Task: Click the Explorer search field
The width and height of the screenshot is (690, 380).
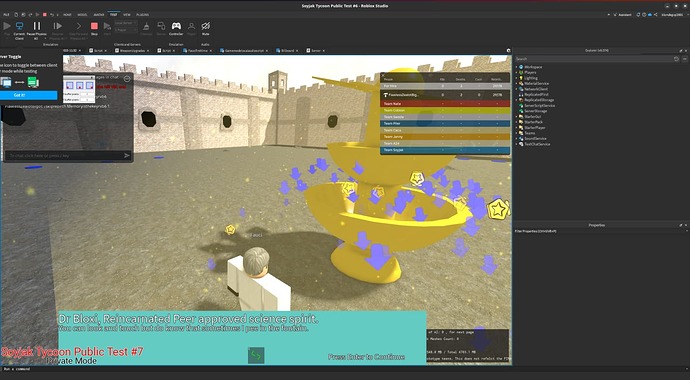Action: point(594,58)
